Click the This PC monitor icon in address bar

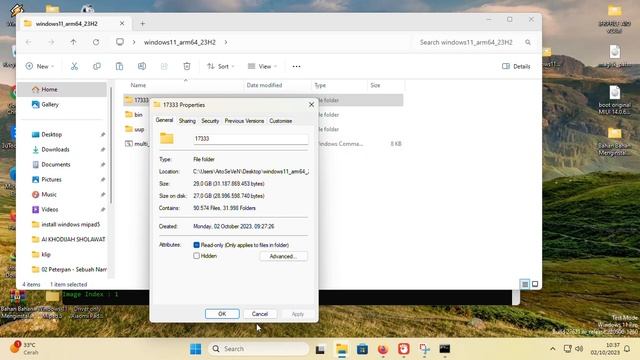point(120,42)
